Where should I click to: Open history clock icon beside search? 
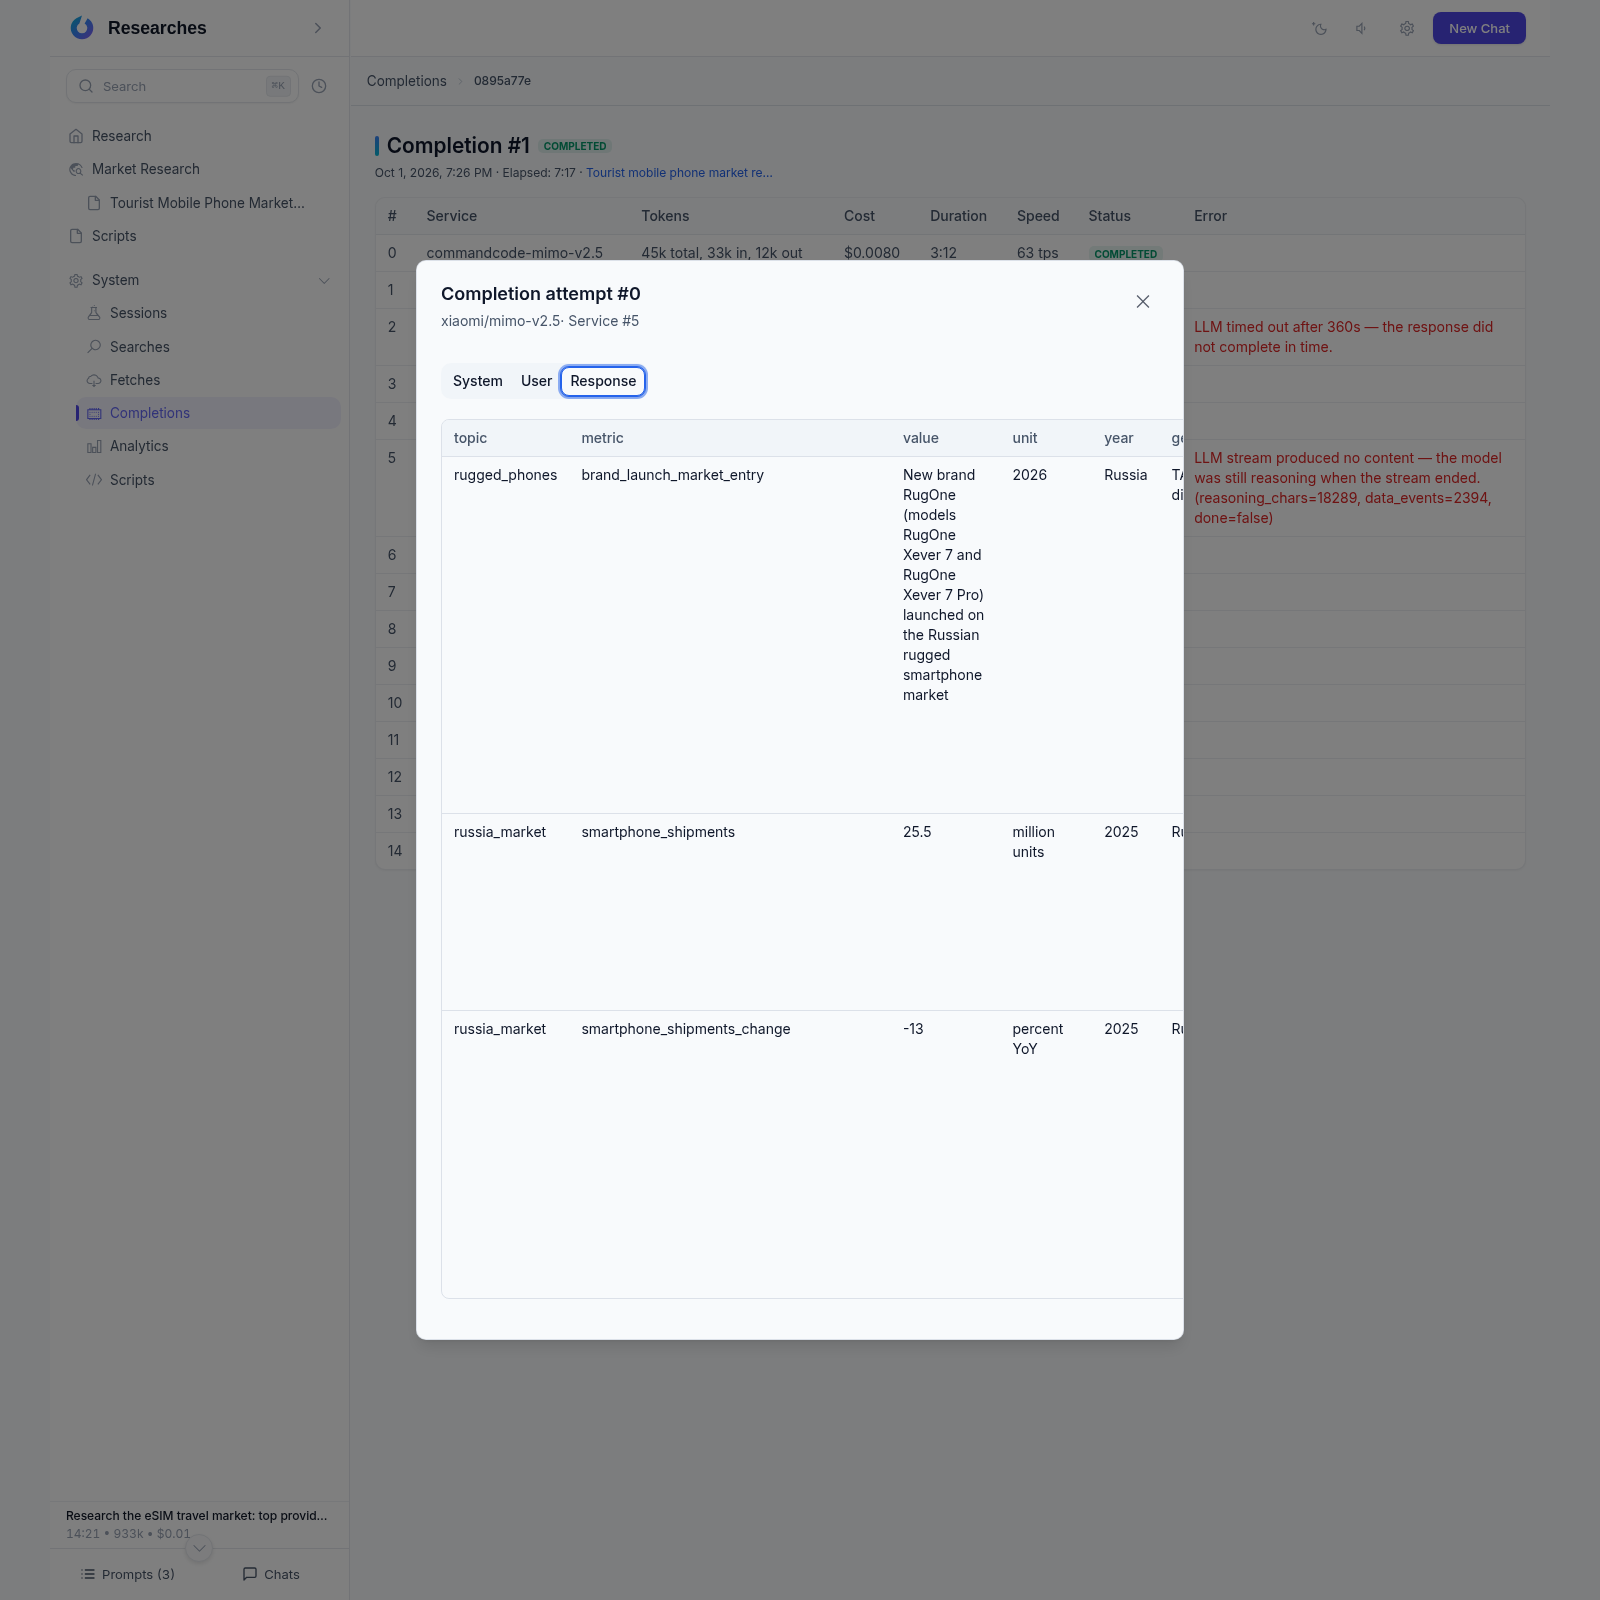[319, 86]
